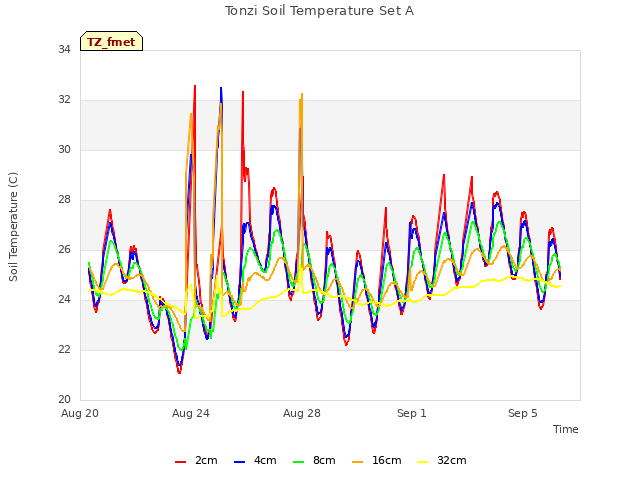The width and height of the screenshot is (640, 480).
Task: Select the chart title Tonzi Soil Temperature Set A
Action: coord(319,11)
